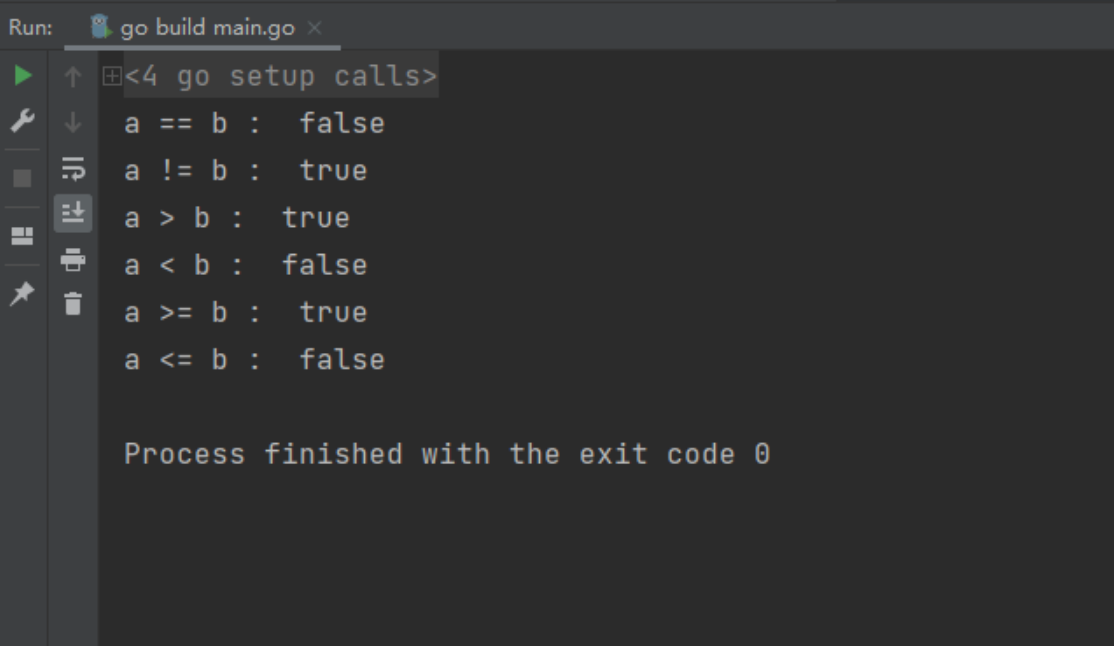Click the Print console output icon
The image size is (1114, 646).
tap(73, 259)
